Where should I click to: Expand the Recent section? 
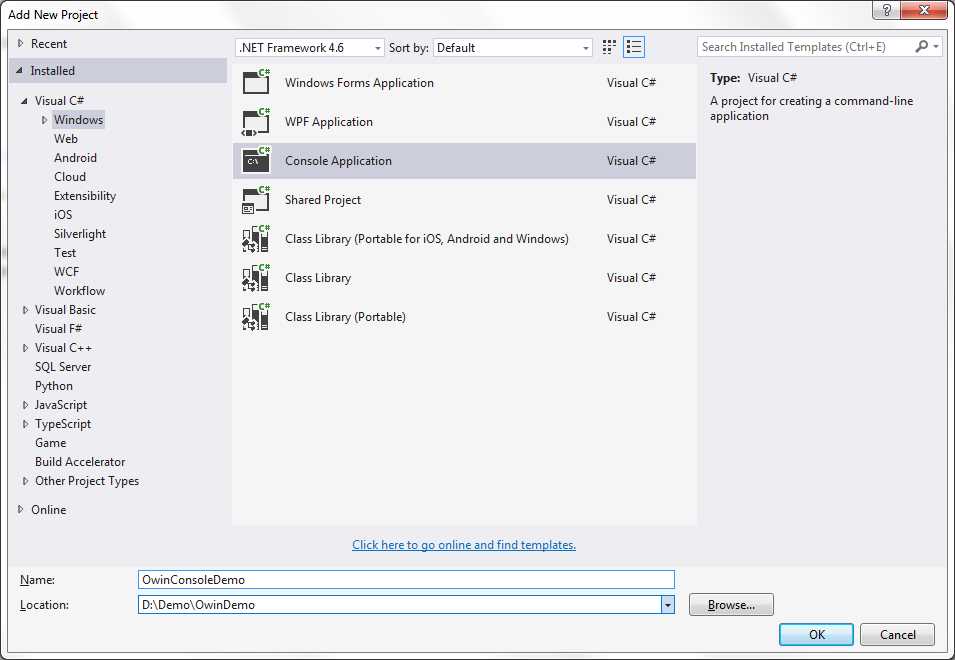point(20,43)
